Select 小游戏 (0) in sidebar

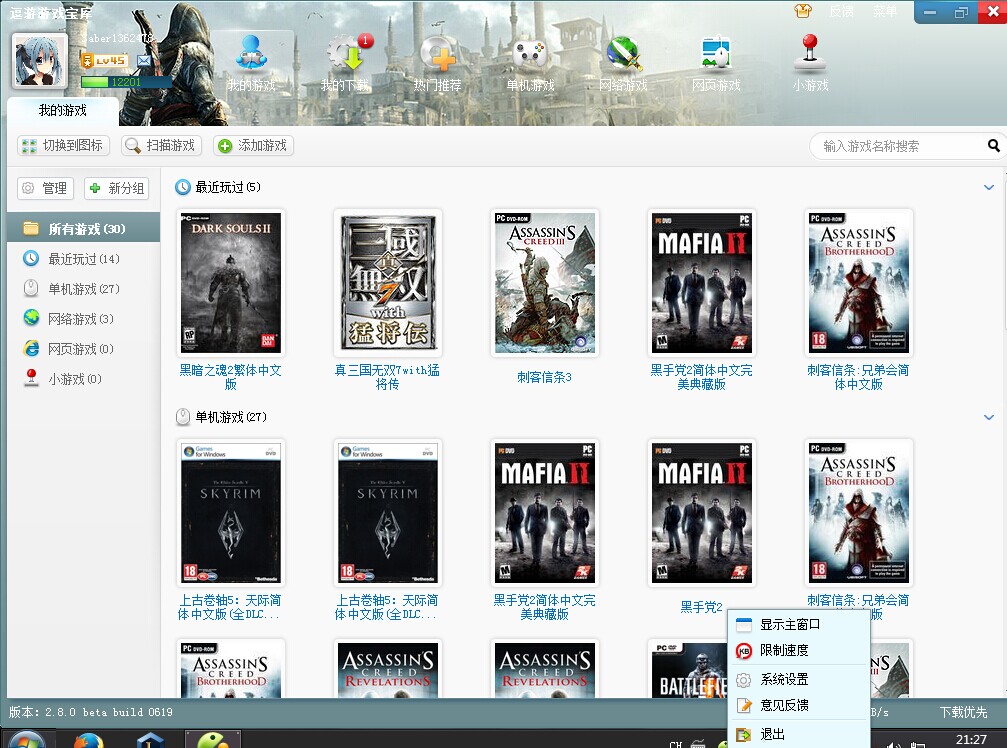point(83,379)
